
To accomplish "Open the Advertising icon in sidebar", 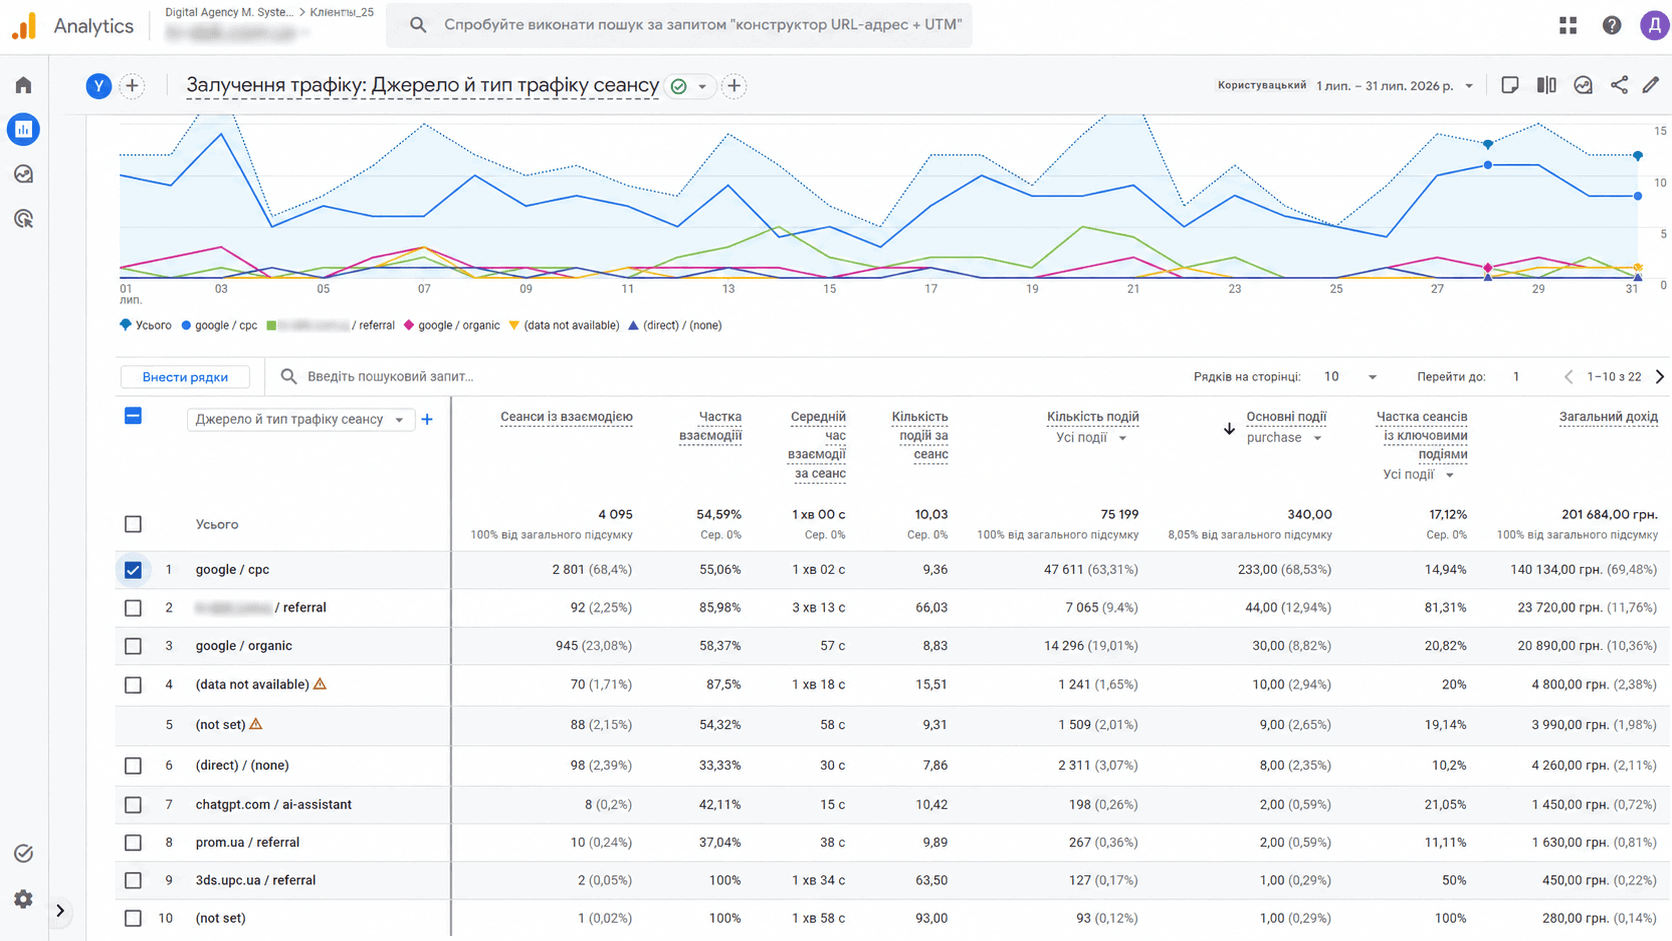I will coord(23,218).
